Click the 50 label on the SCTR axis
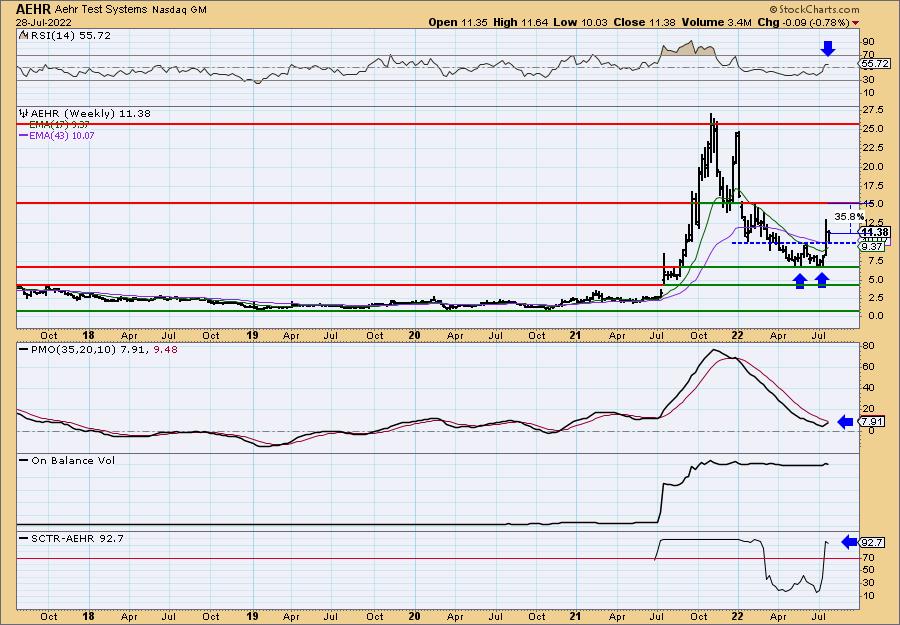 (868, 570)
